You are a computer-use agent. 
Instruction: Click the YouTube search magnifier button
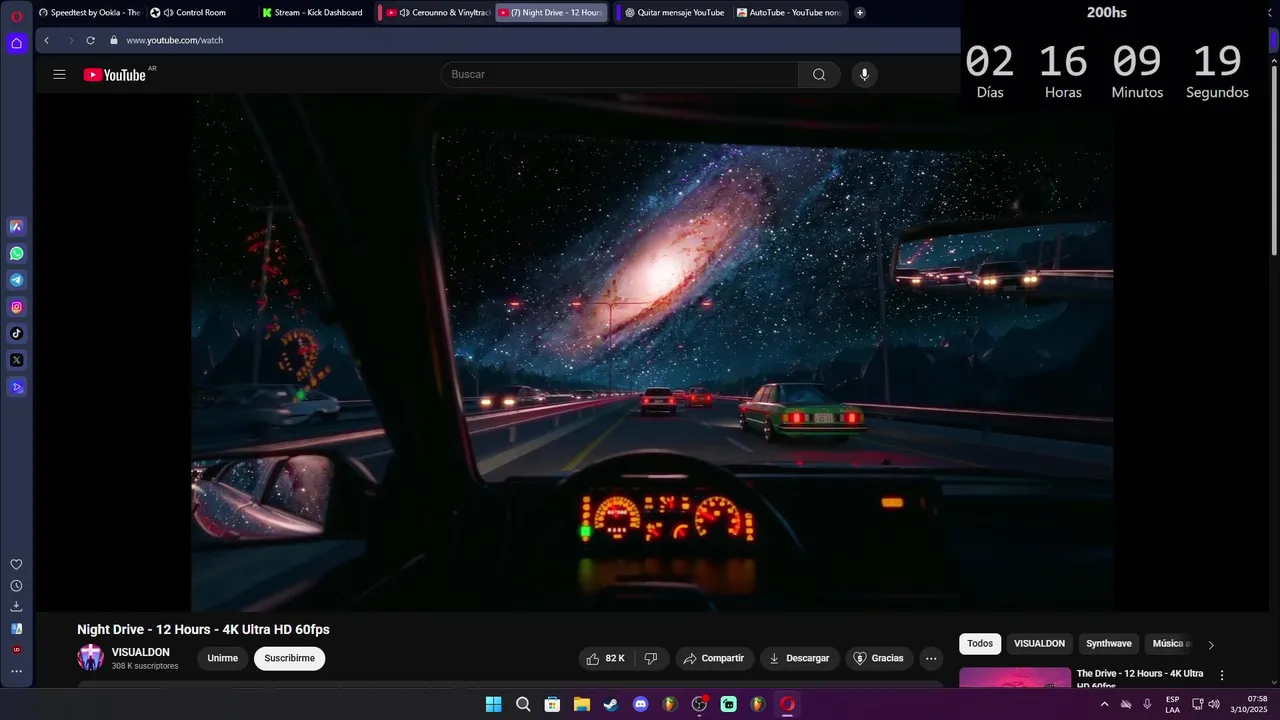point(819,74)
